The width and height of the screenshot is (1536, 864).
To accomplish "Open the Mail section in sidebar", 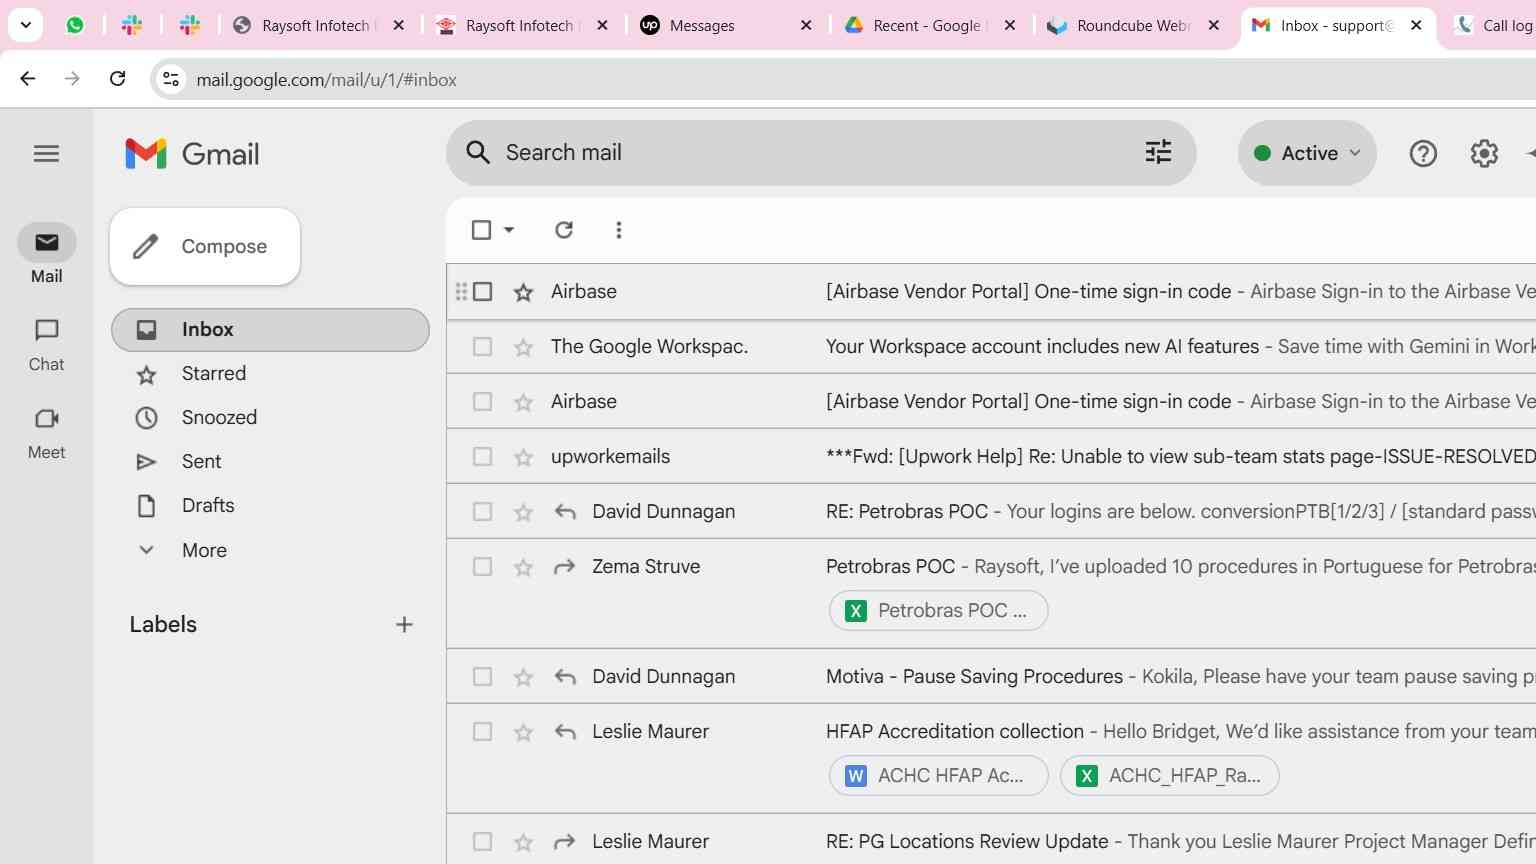I will (x=47, y=254).
